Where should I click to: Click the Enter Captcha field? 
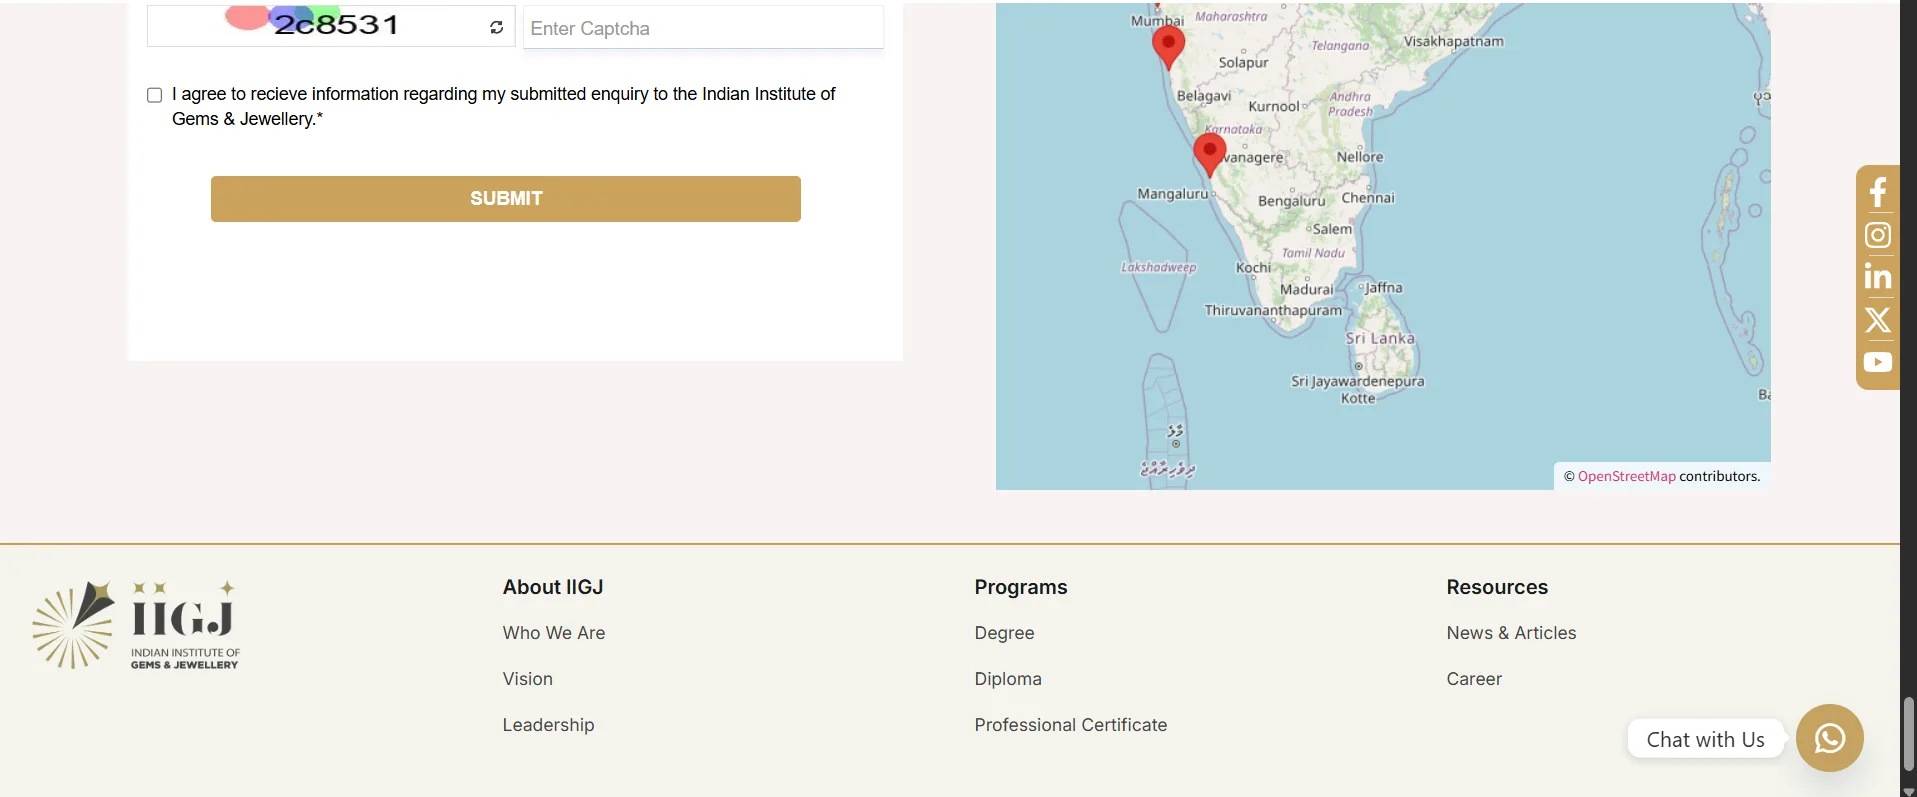703,28
